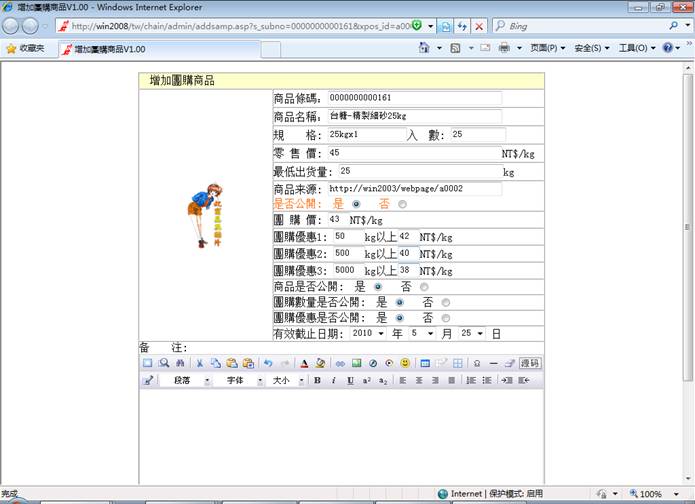
Task: Select '是' for 團購數量是否公開
Action: pyautogui.click(x=400, y=302)
